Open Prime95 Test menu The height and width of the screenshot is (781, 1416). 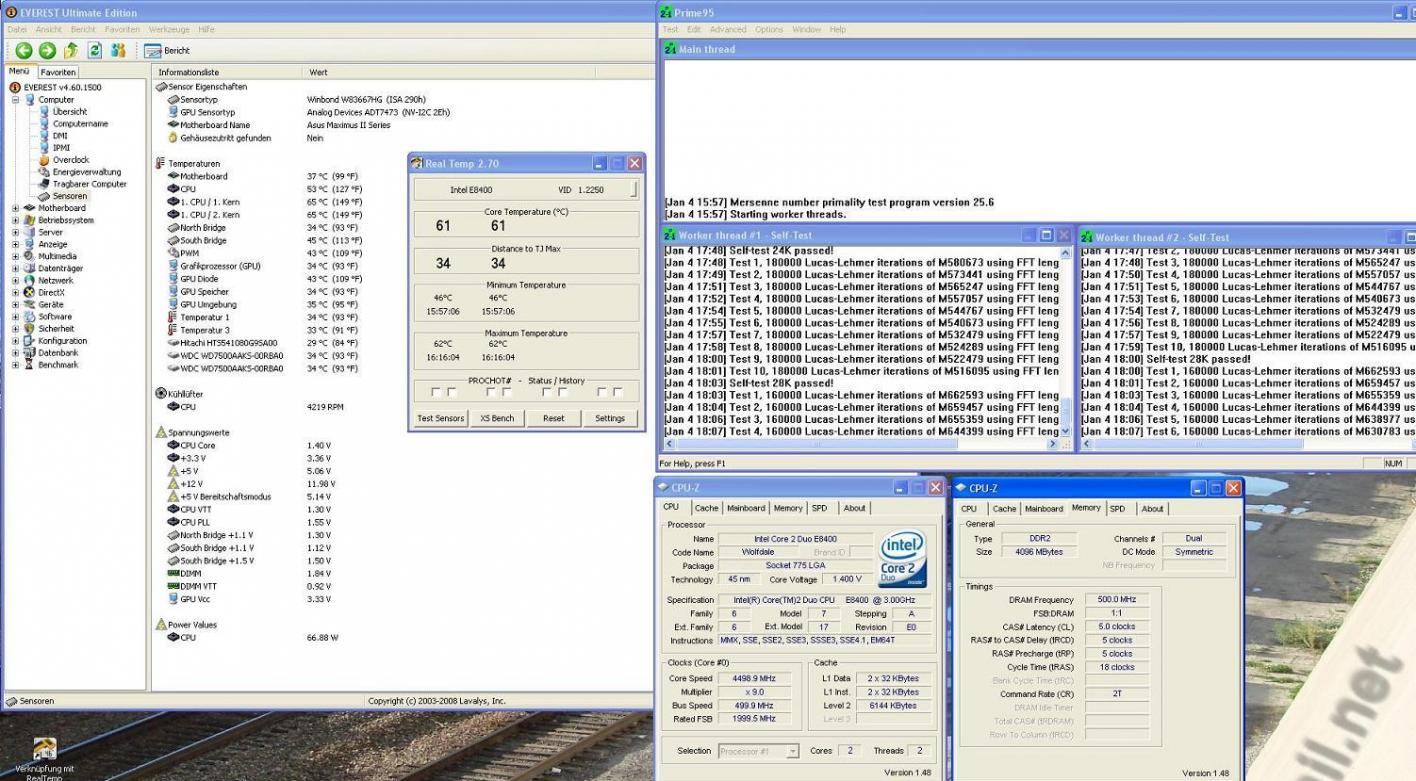click(x=670, y=30)
